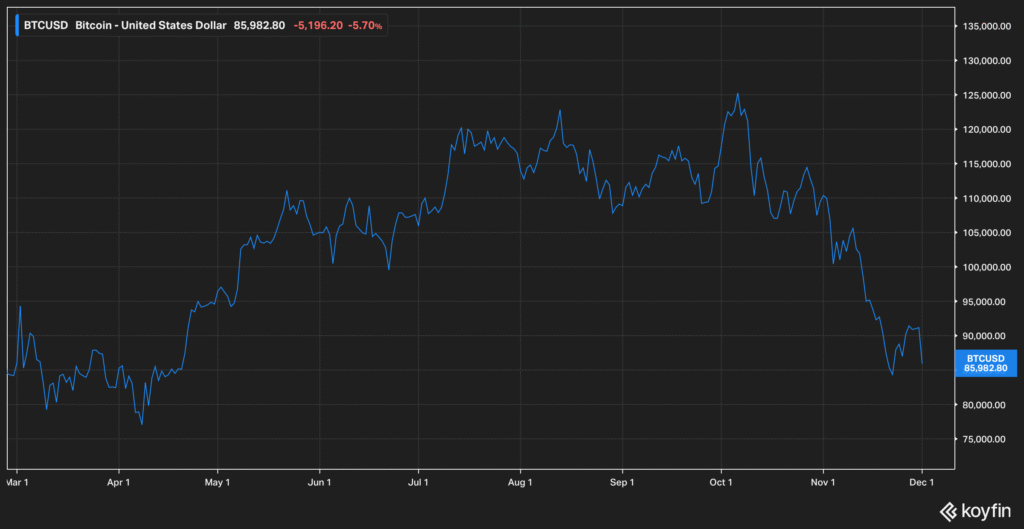Click the 100,000.00 price axis label

tap(986, 267)
